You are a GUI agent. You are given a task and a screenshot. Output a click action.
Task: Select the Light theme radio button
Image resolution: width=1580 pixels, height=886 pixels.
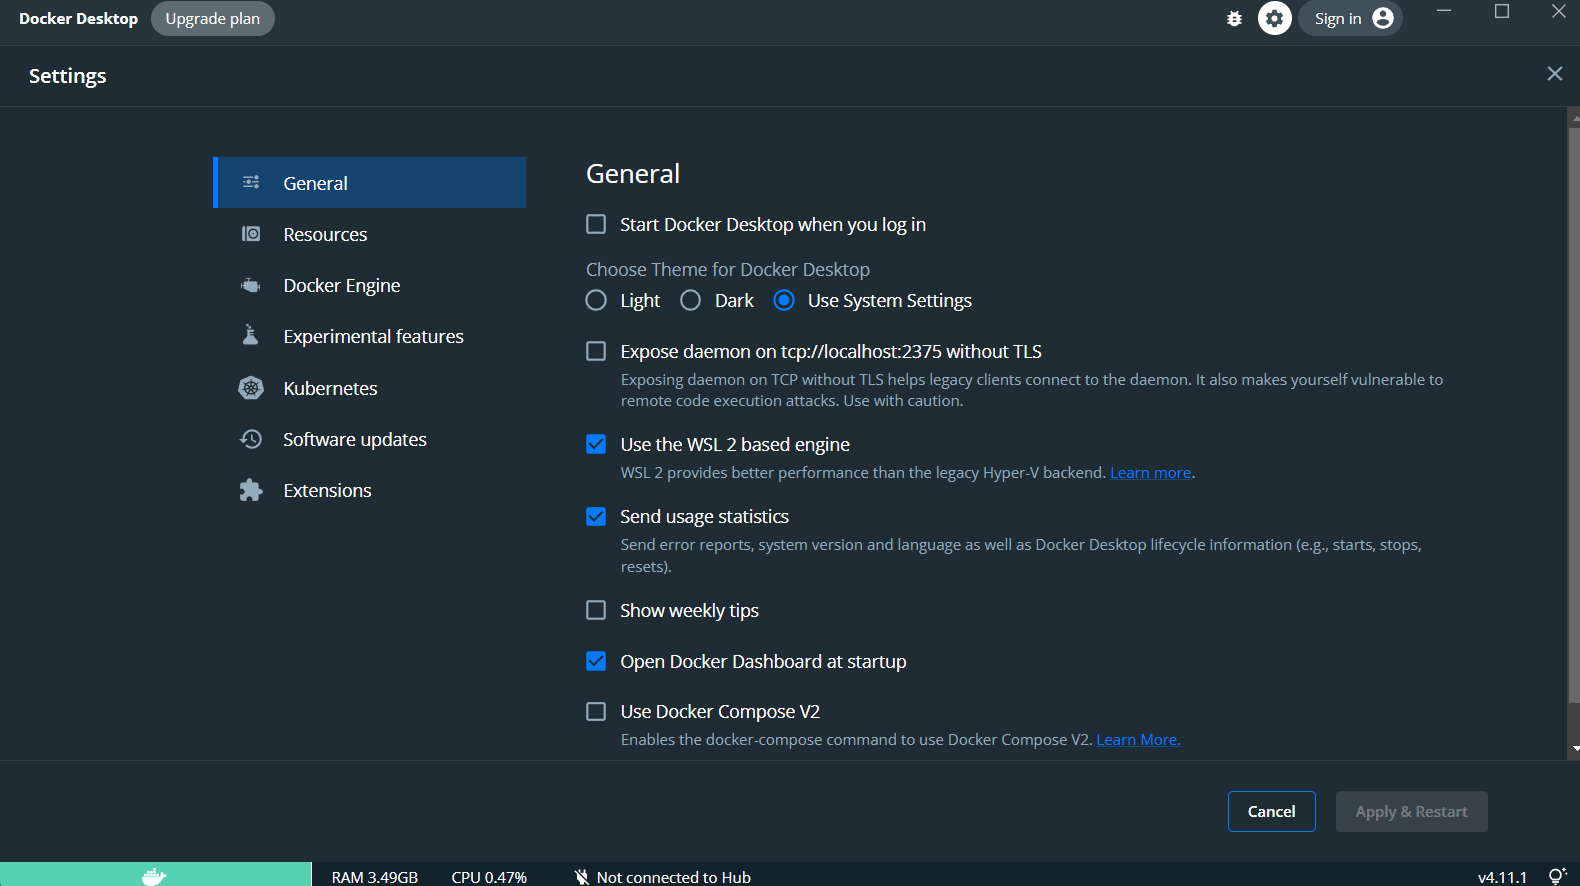pos(596,300)
